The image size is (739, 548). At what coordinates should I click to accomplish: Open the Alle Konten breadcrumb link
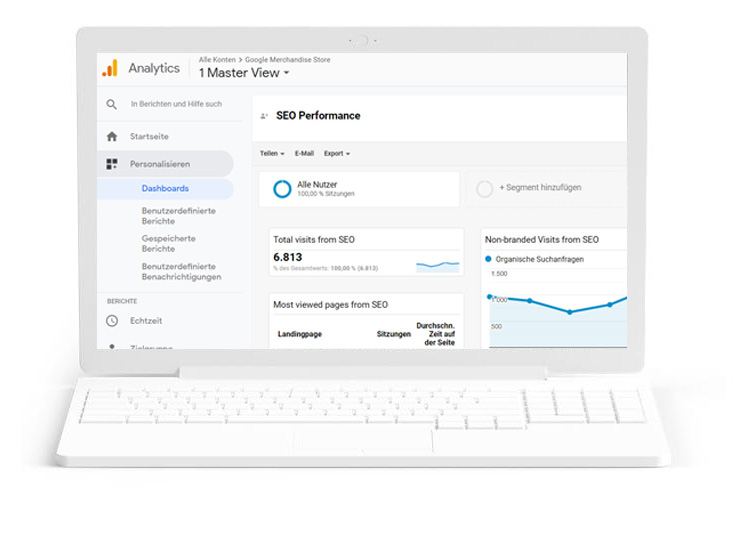click(217, 60)
